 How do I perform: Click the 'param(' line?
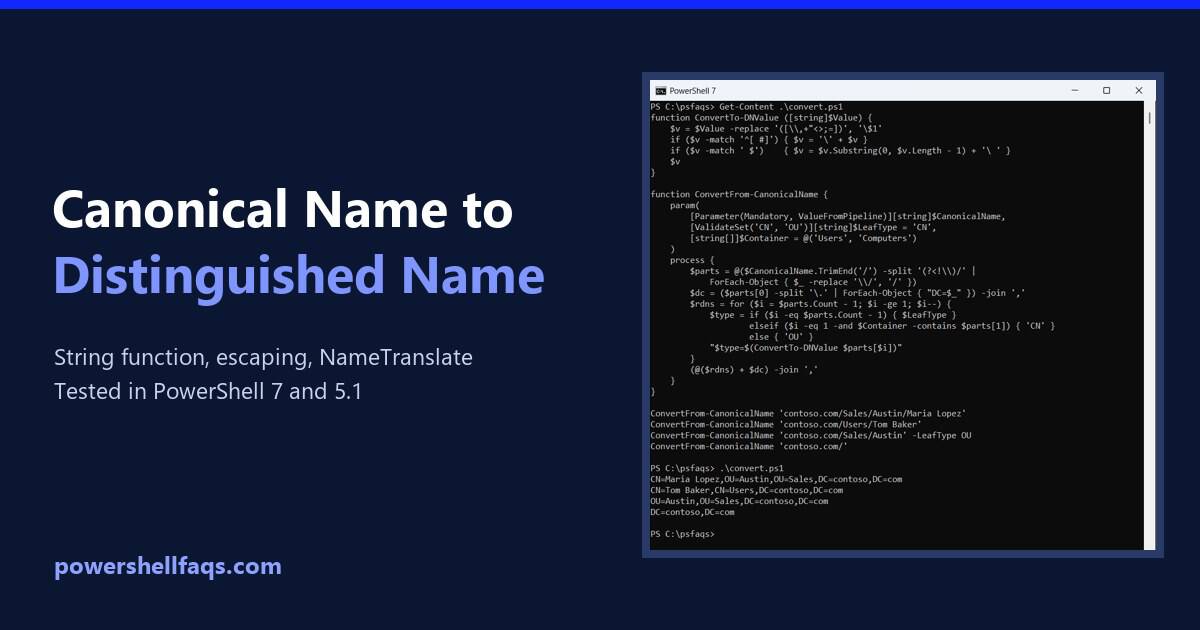685,205
